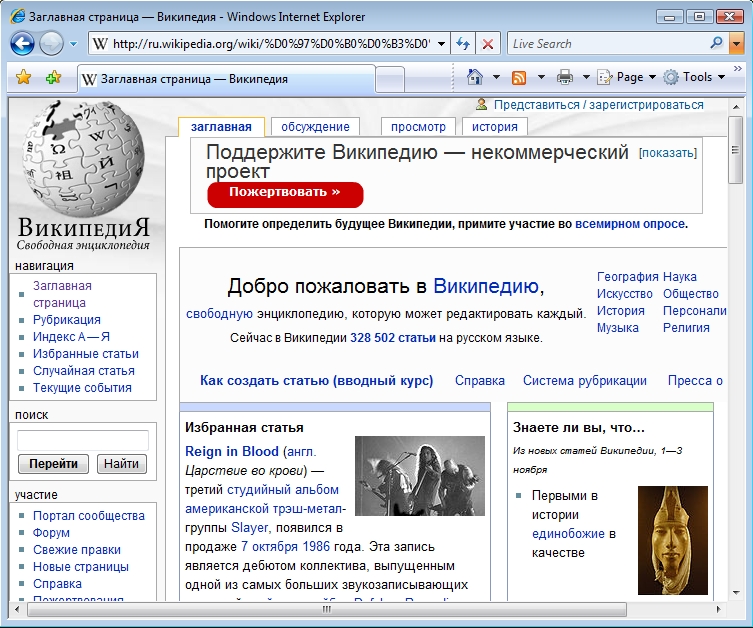Click the red Пожертвовать donate button
Viewport: 753px width, 628px height.
(x=285, y=194)
